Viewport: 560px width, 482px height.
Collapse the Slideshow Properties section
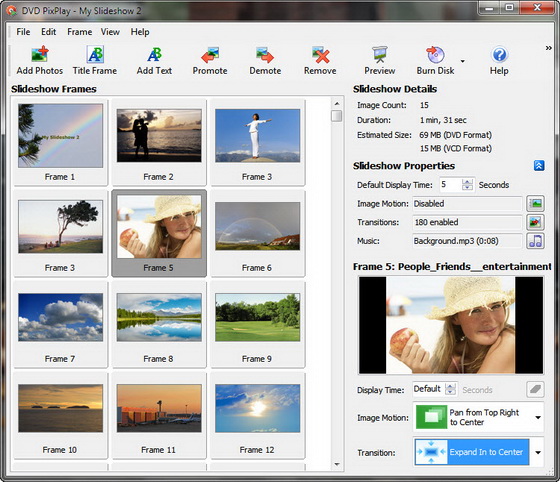pos(539,166)
